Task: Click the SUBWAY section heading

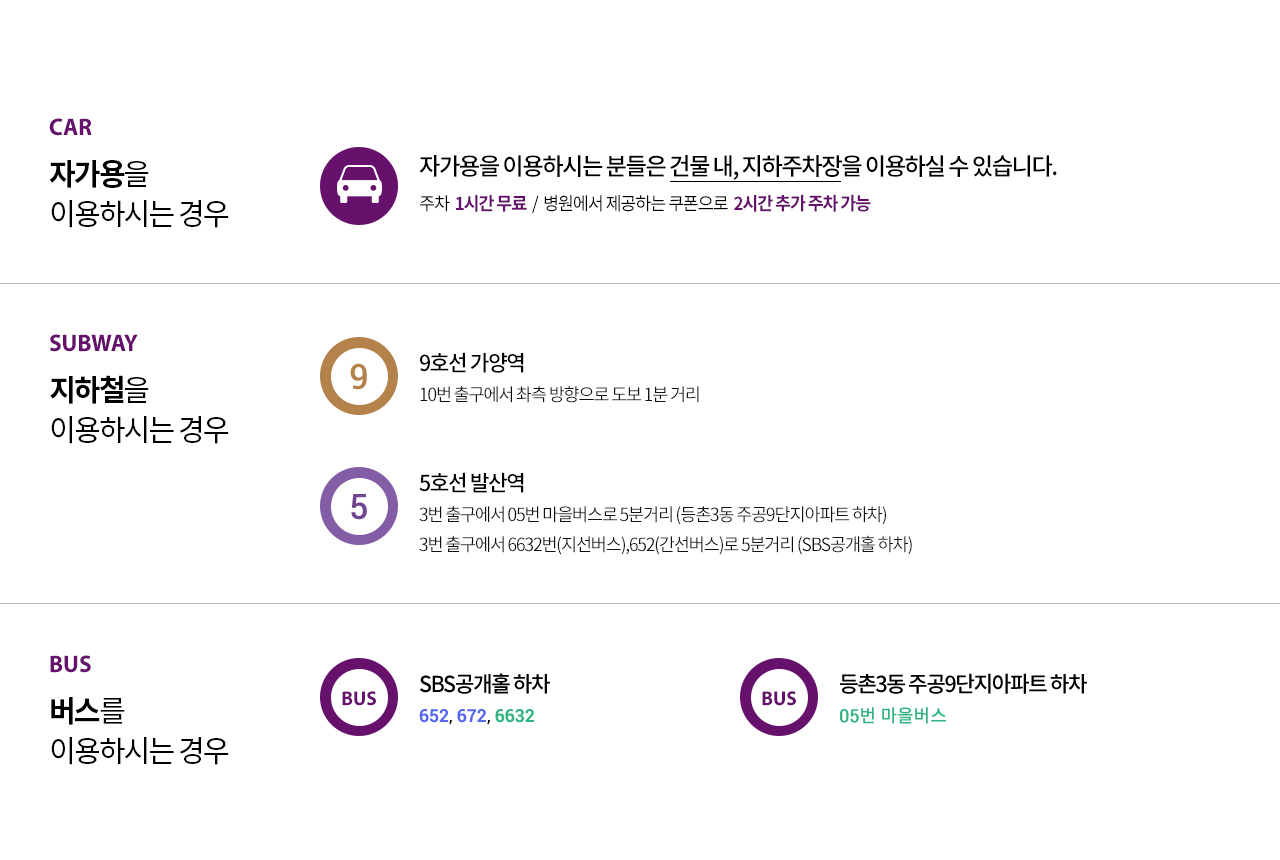Action: (x=93, y=343)
